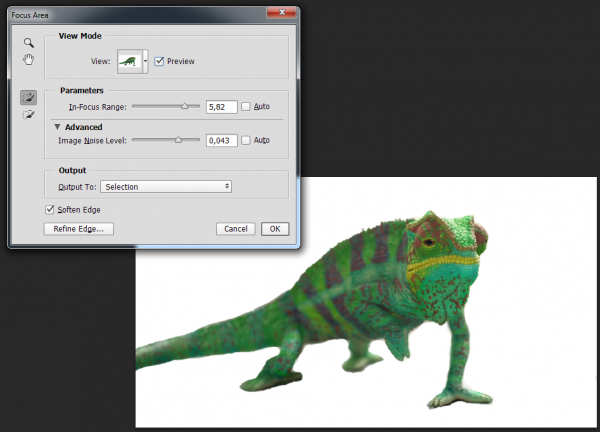Click the In-Focus Range value field
The image size is (600, 432).
click(x=220, y=106)
